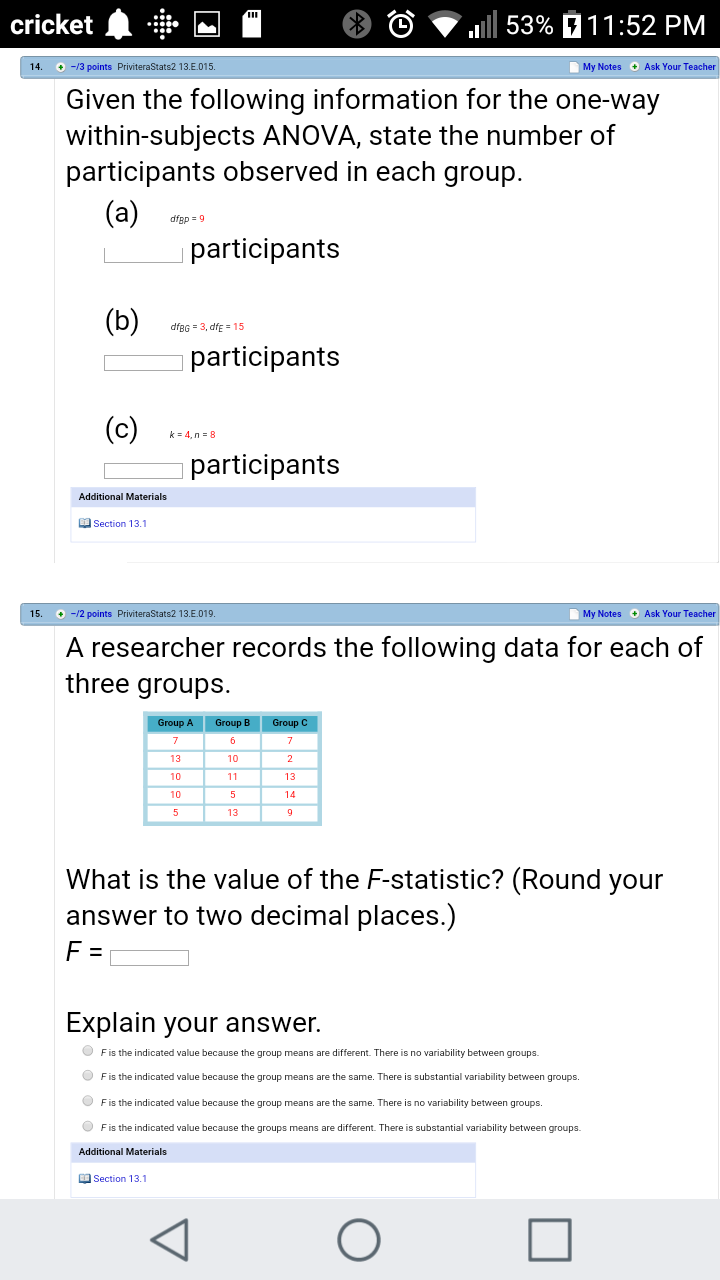Expand question 15 points plus icon
Screen dimensions: 720x1280
click(x=61, y=614)
